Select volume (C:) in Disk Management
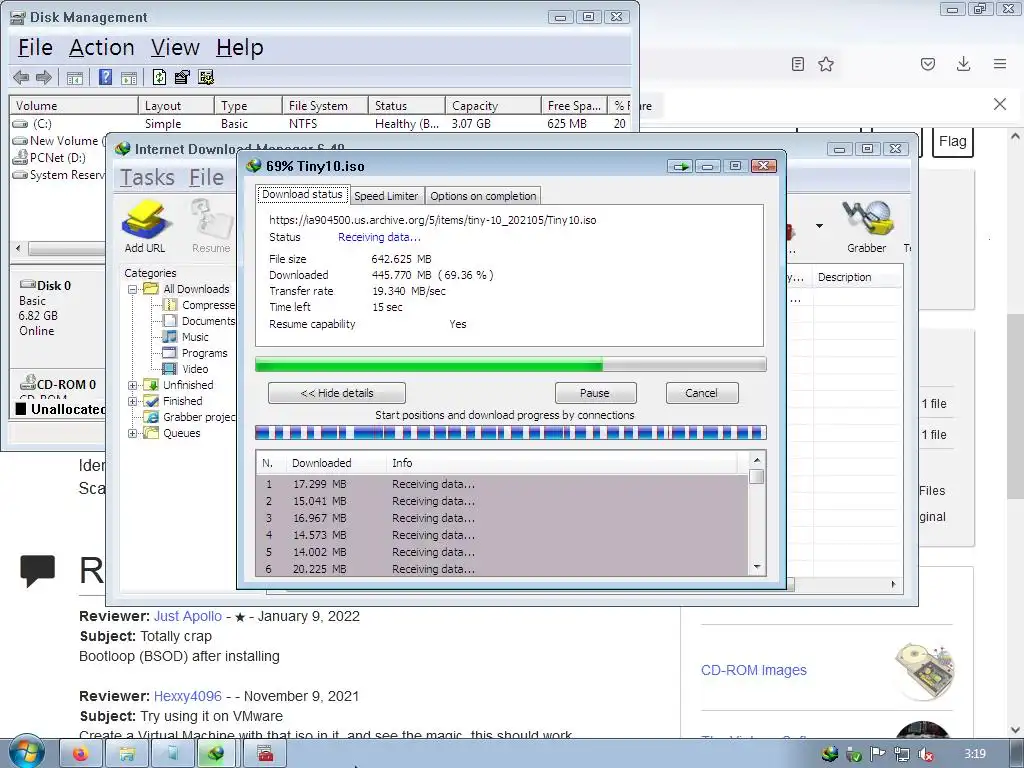1024x768 pixels. 41,123
